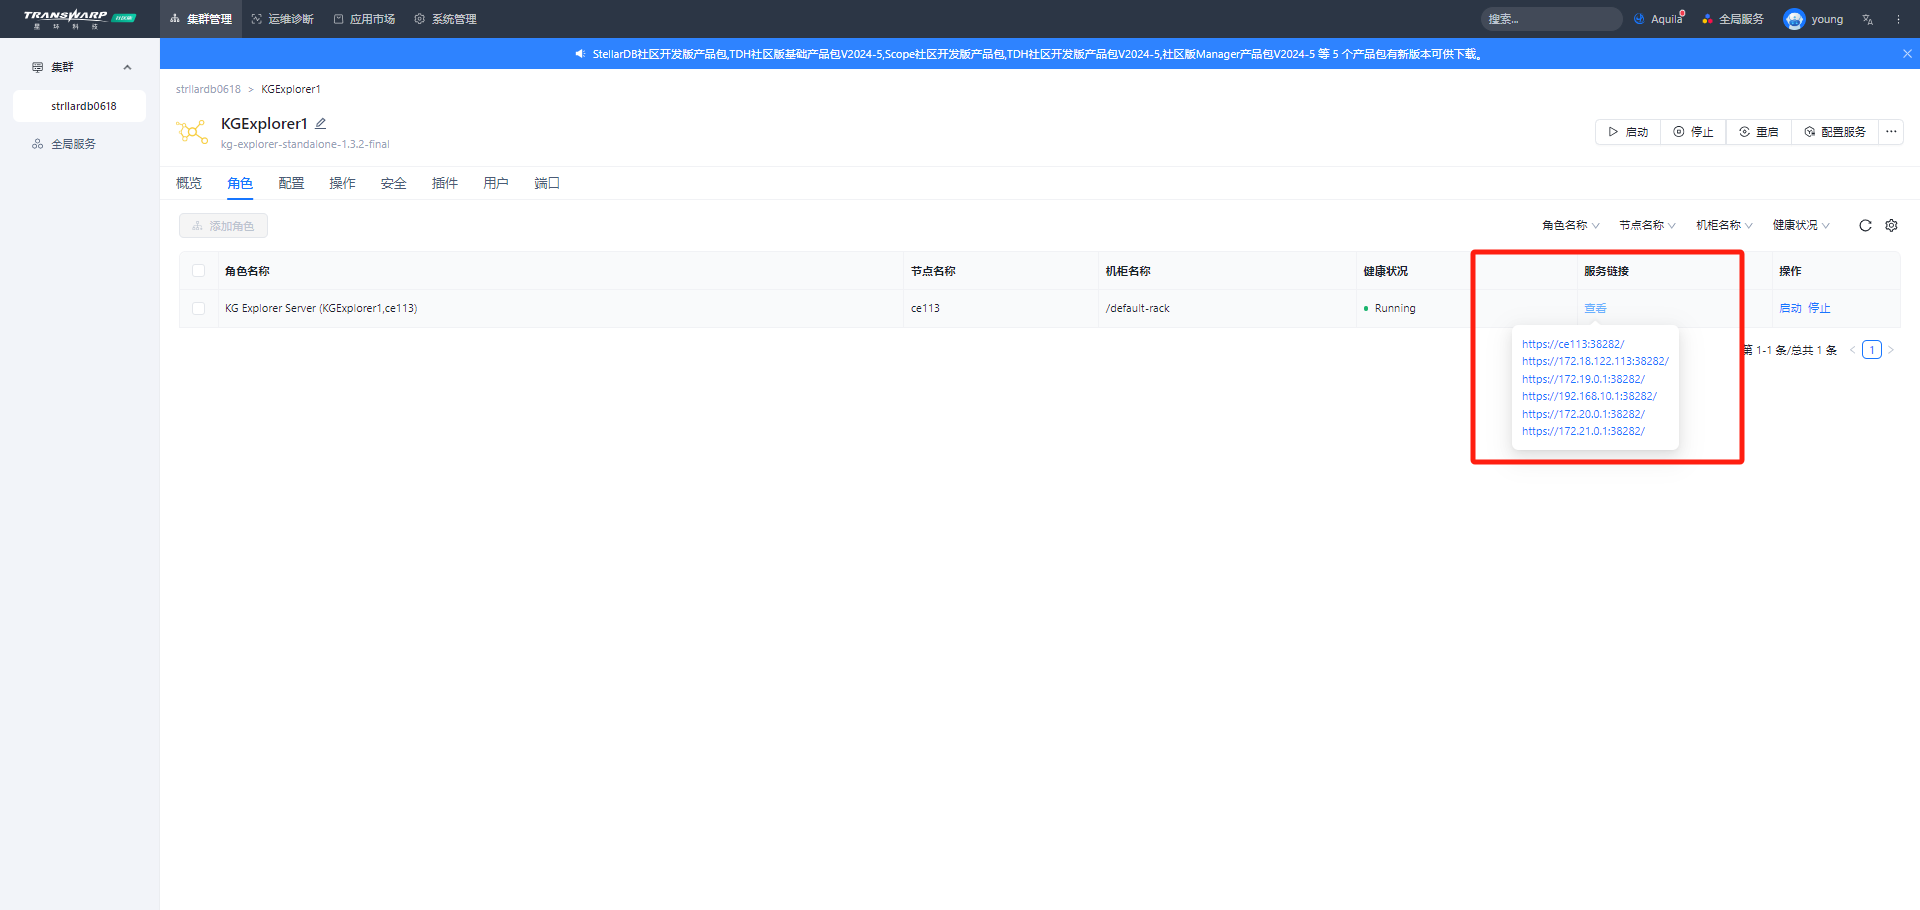Image resolution: width=1920 pixels, height=910 pixels.
Task: Open 全局服务 in the sidebar
Action: pyautogui.click(x=73, y=144)
